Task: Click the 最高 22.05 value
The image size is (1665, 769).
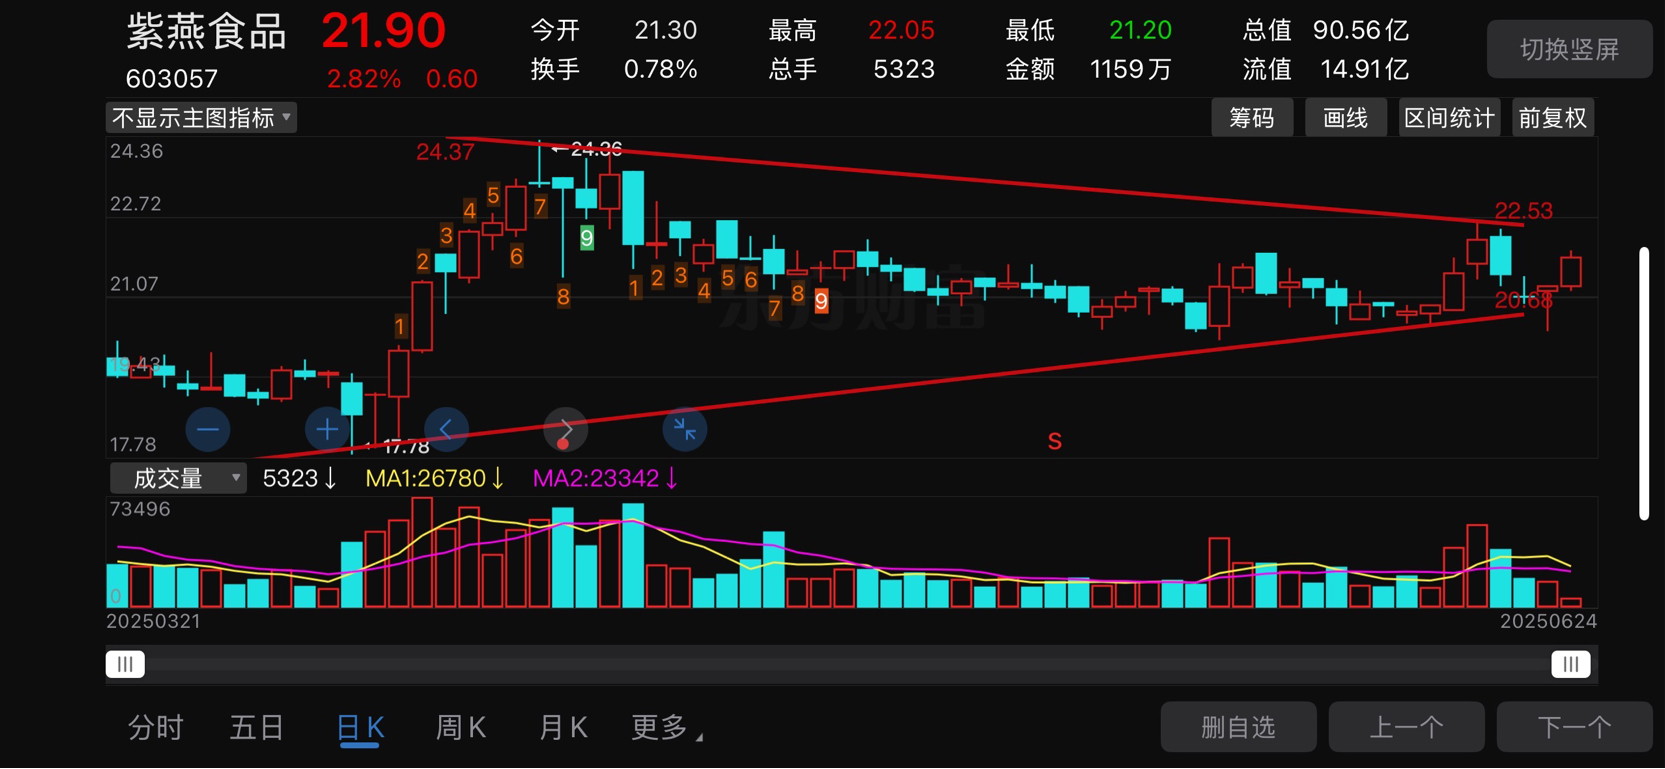Action: point(901,30)
